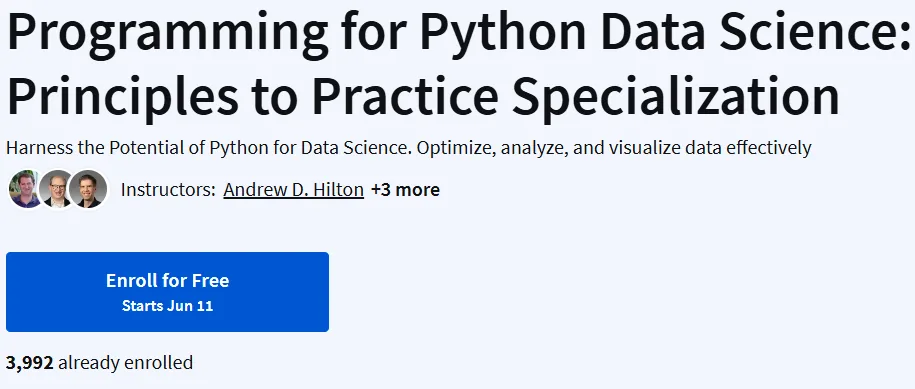Click the Starts Jun 11 date text
This screenshot has width=915, height=389.
pos(167,306)
